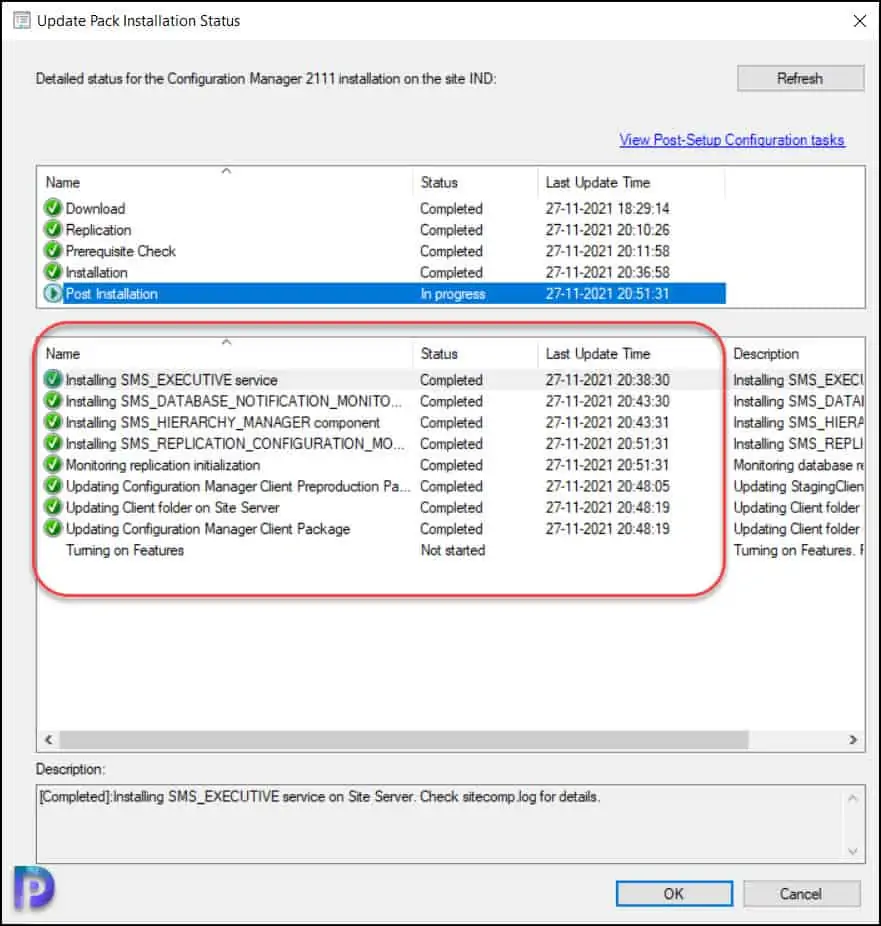Screen dimensions: 881x926
Task: Click the in-progress icon beside Post Installation
Action: tap(53, 293)
